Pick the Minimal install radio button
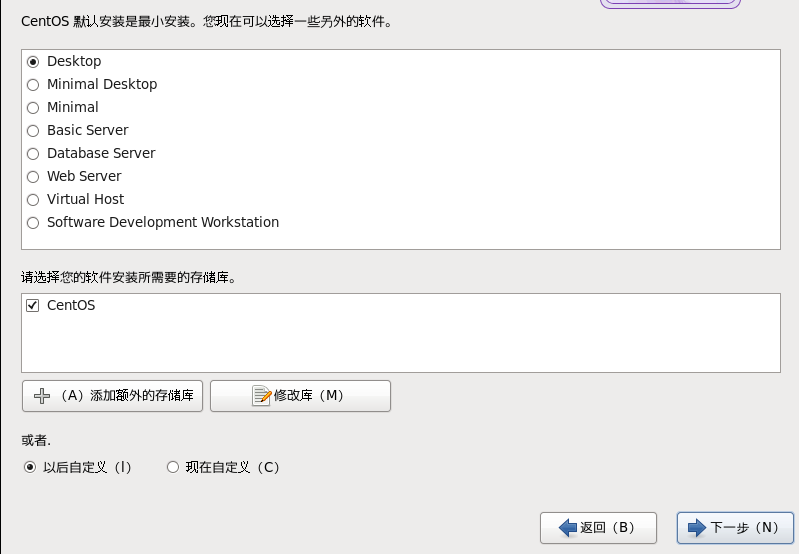 point(33,108)
